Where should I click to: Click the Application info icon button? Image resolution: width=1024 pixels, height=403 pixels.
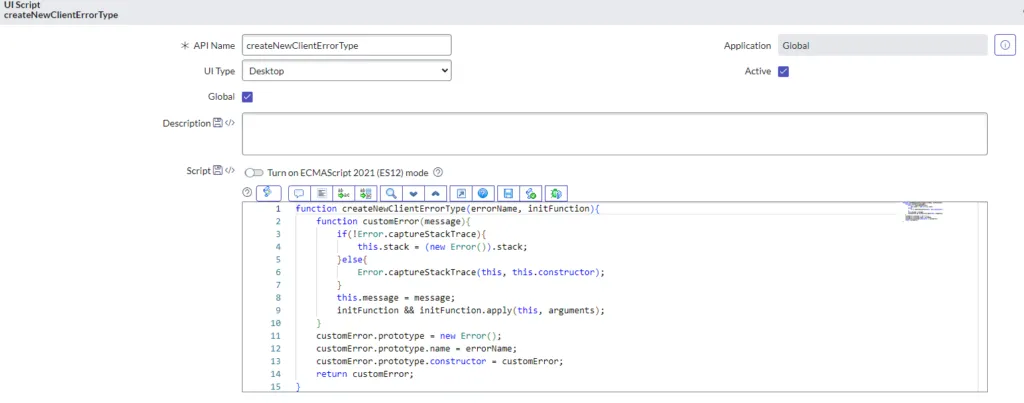point(1005,45)
